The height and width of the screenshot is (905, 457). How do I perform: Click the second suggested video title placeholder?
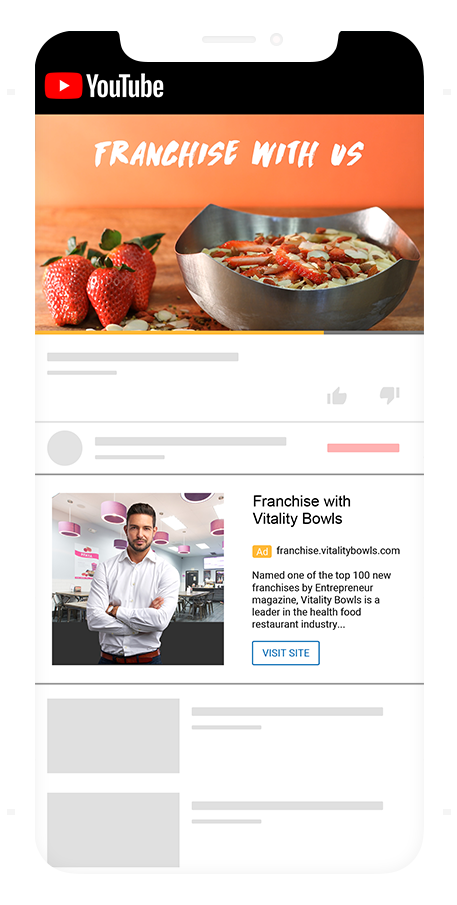click(x=287, y=806)
